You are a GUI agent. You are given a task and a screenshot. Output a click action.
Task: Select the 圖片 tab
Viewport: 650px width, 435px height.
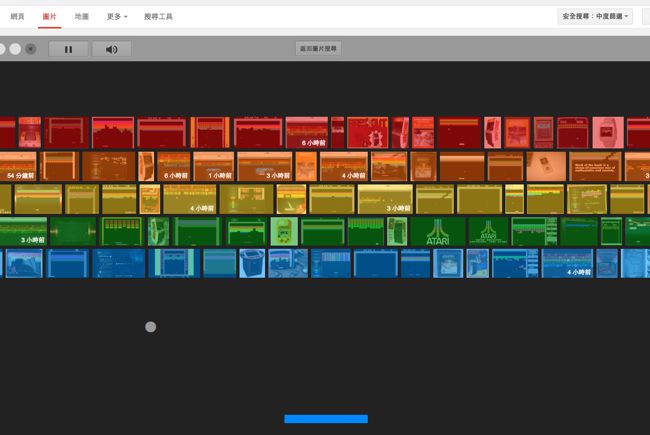click(x=49, y=17)
